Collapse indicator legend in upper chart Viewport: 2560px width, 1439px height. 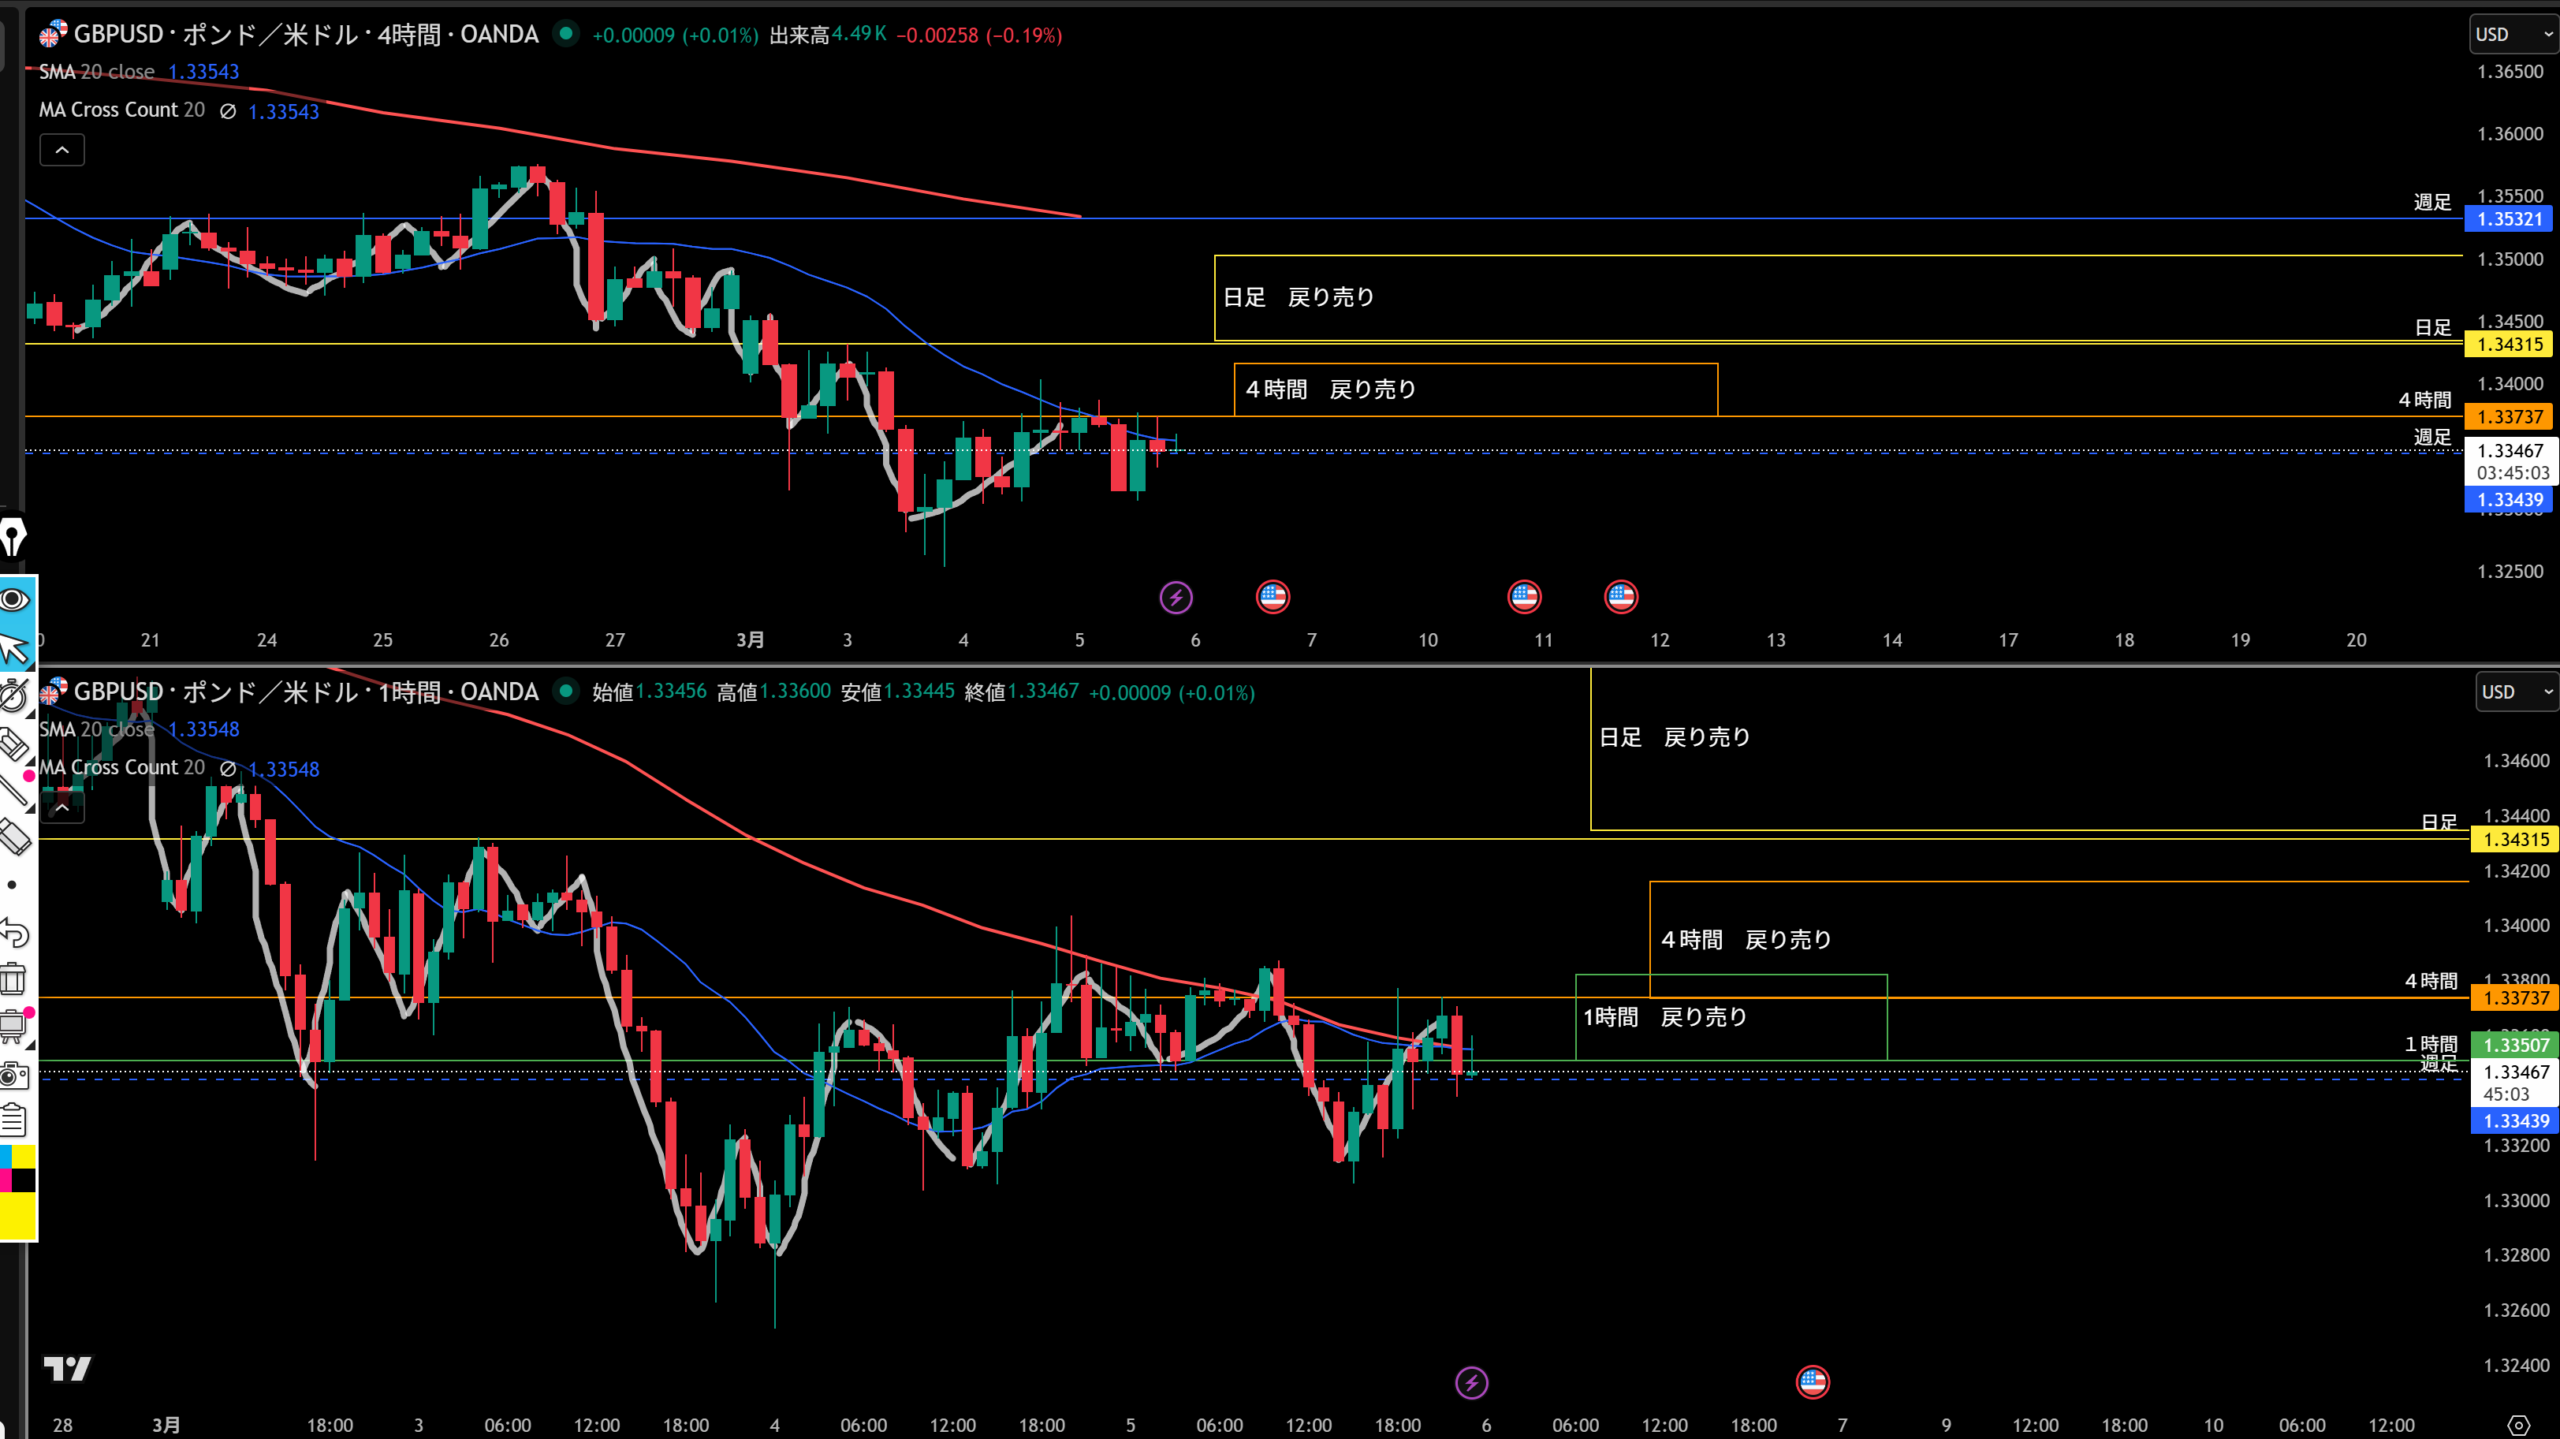62,150
